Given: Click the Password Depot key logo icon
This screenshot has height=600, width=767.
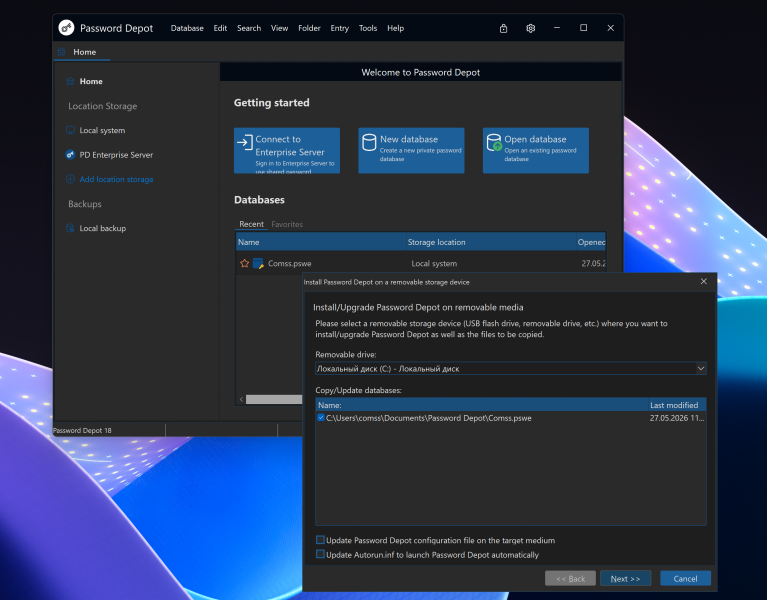Looking at the screenshot, I should (66, 28).
